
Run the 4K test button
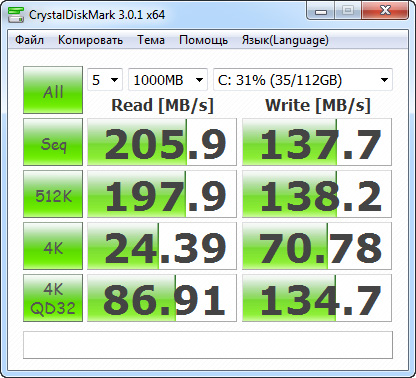53,246
